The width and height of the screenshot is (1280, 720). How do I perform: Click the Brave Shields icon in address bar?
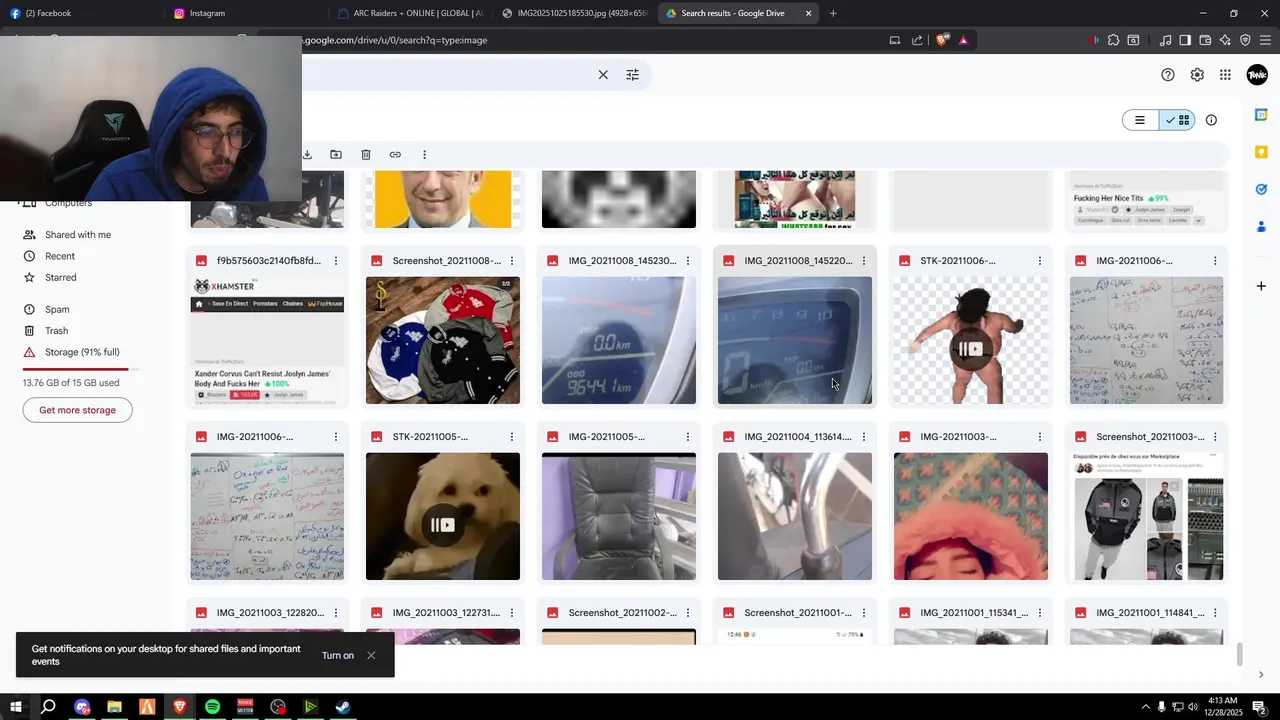[942, 40]
